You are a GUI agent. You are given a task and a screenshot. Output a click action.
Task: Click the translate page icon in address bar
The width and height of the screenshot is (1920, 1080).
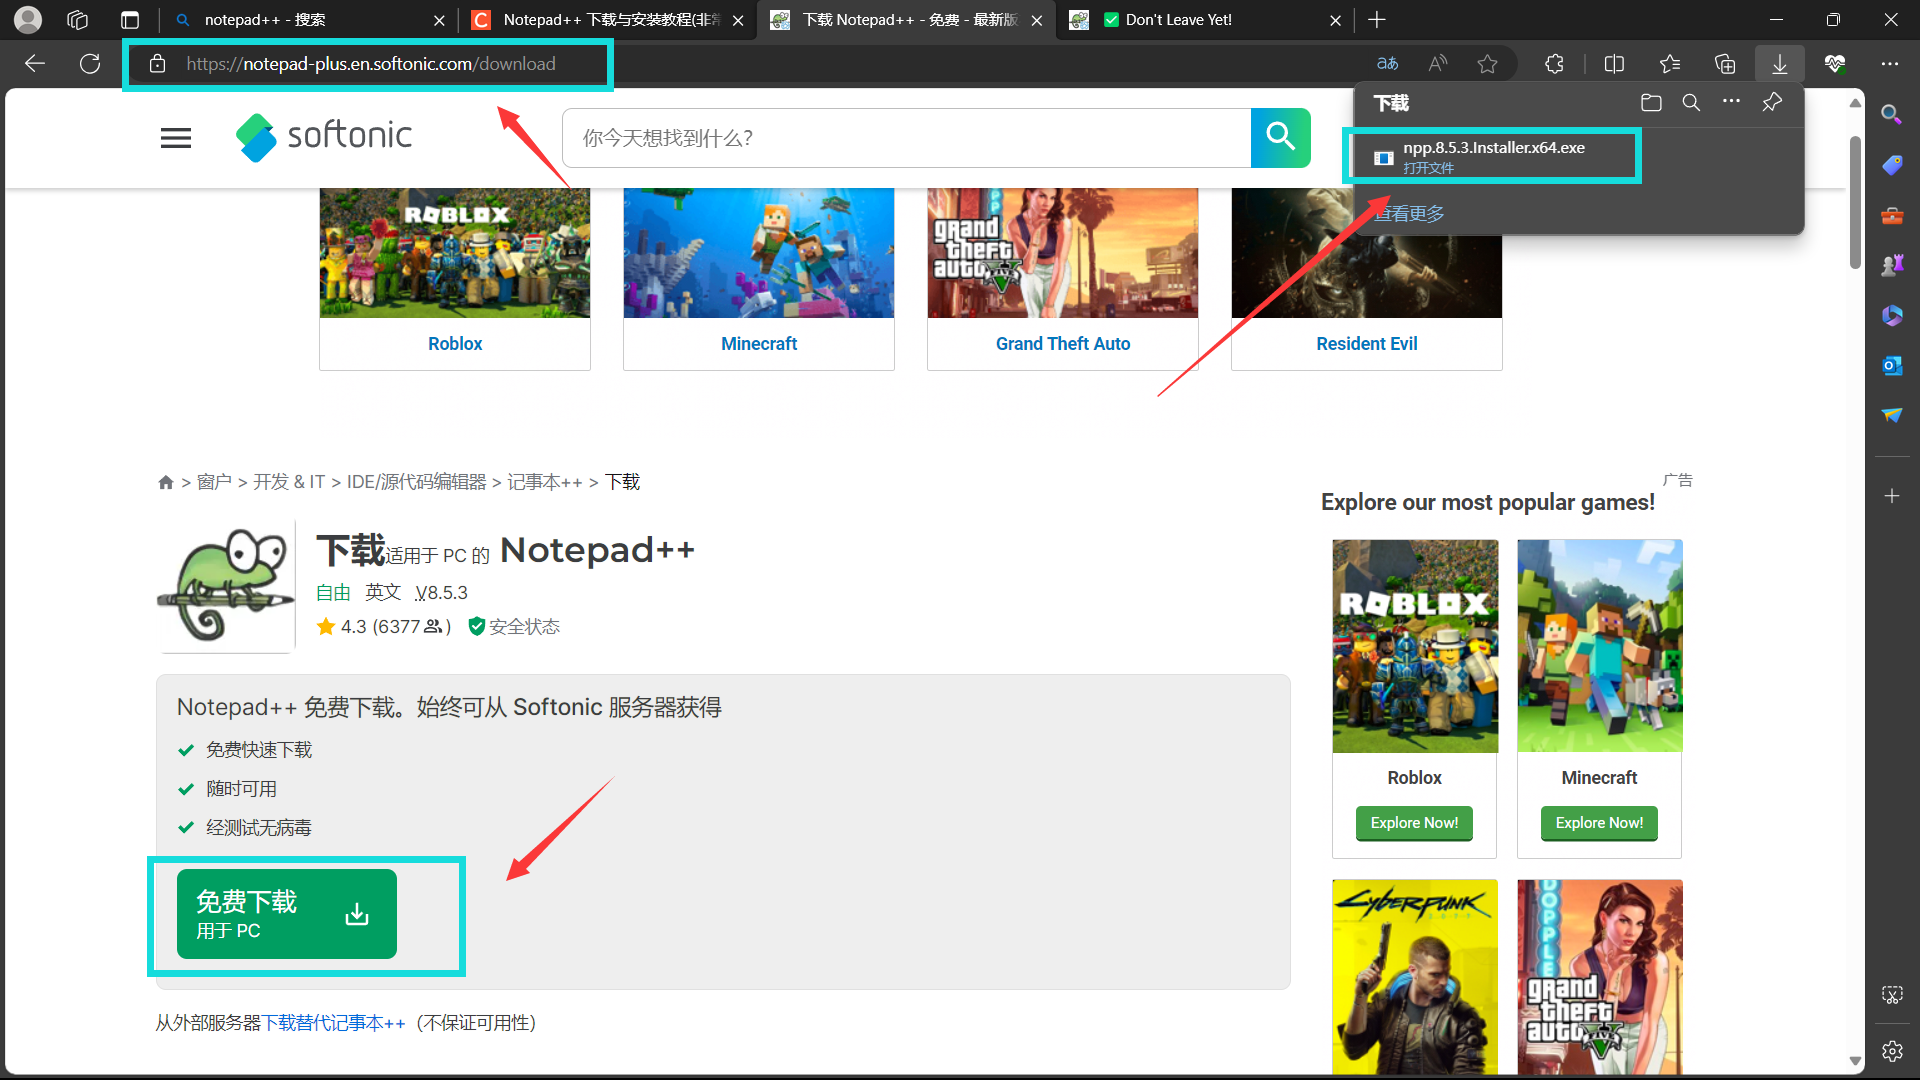click(1387, 64)
